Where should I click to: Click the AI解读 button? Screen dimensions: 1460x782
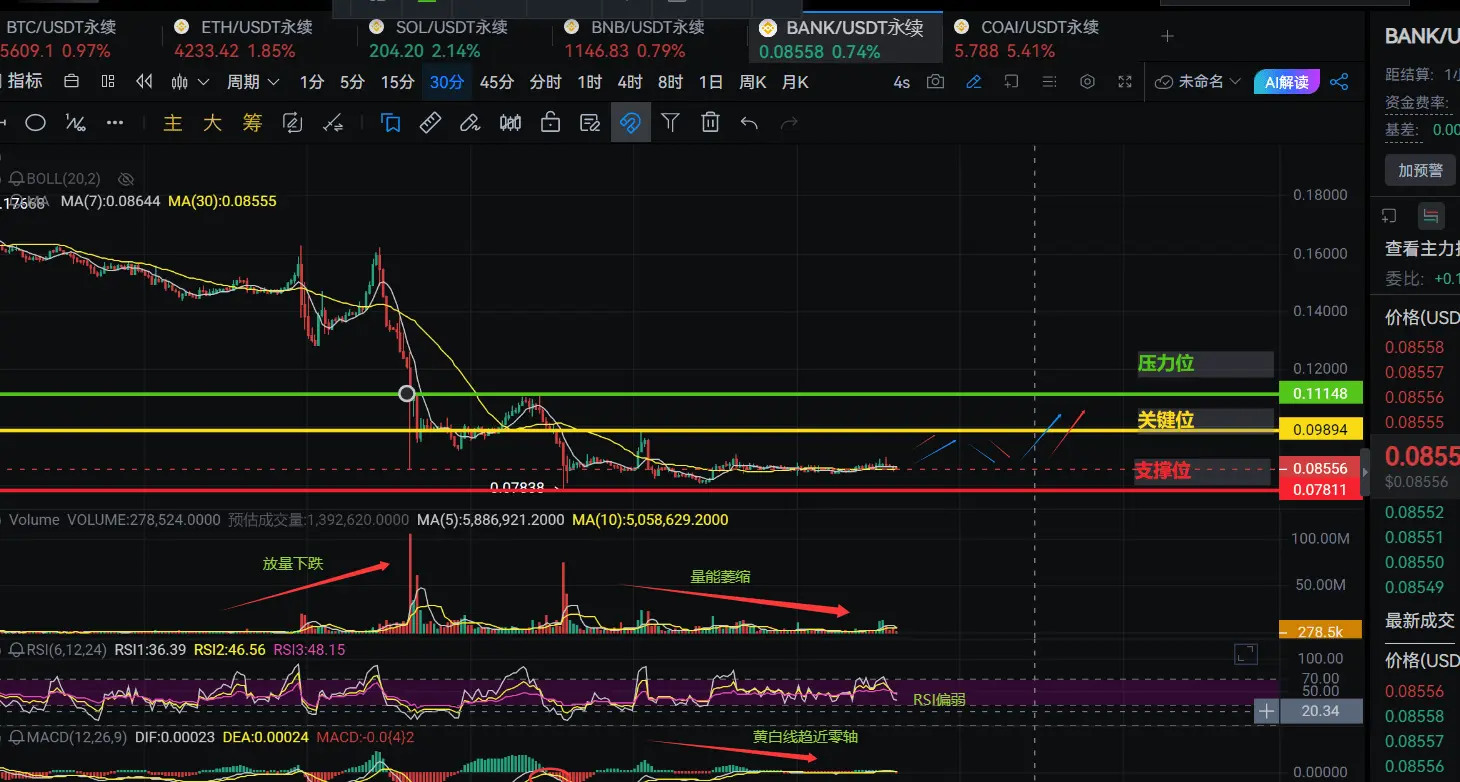[1287, 82]
